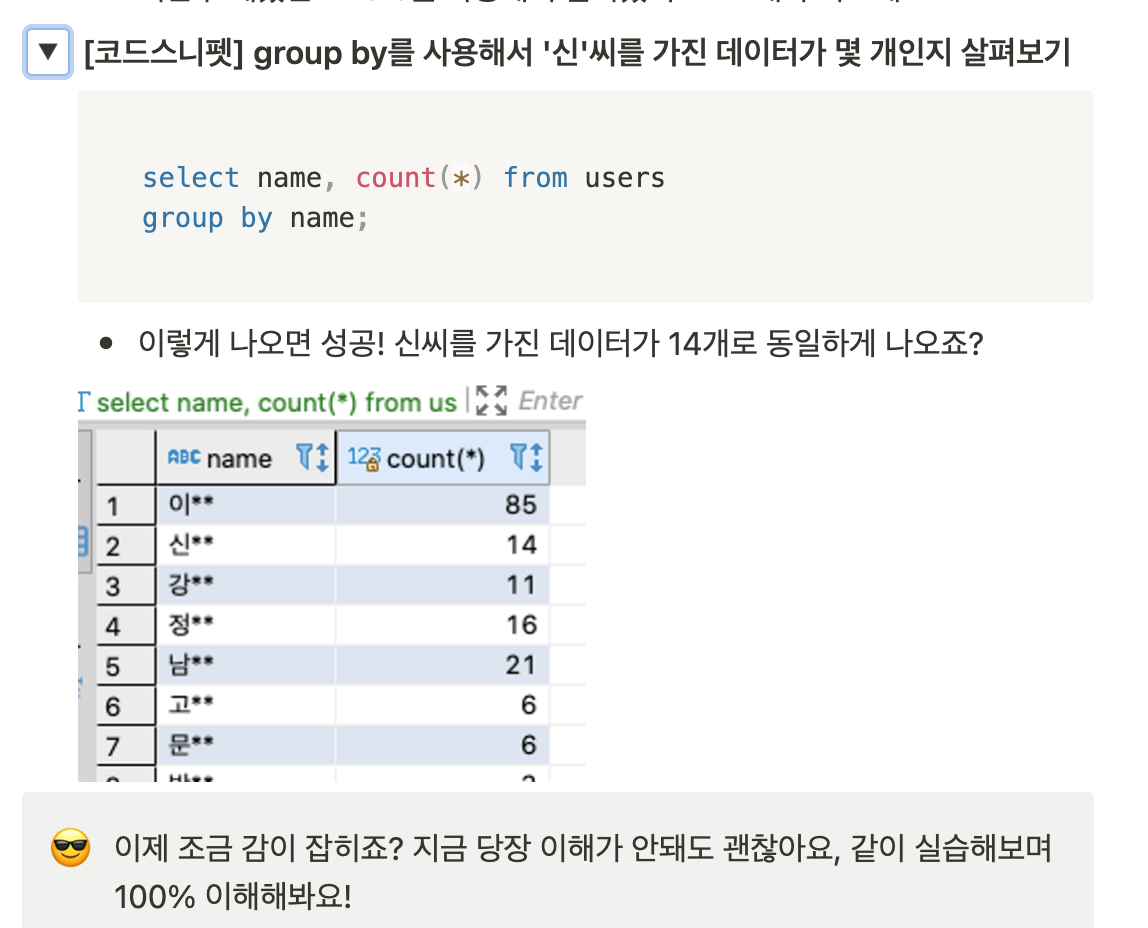
Task: Select row number 7 header
Action: click(x=126, y=746)
